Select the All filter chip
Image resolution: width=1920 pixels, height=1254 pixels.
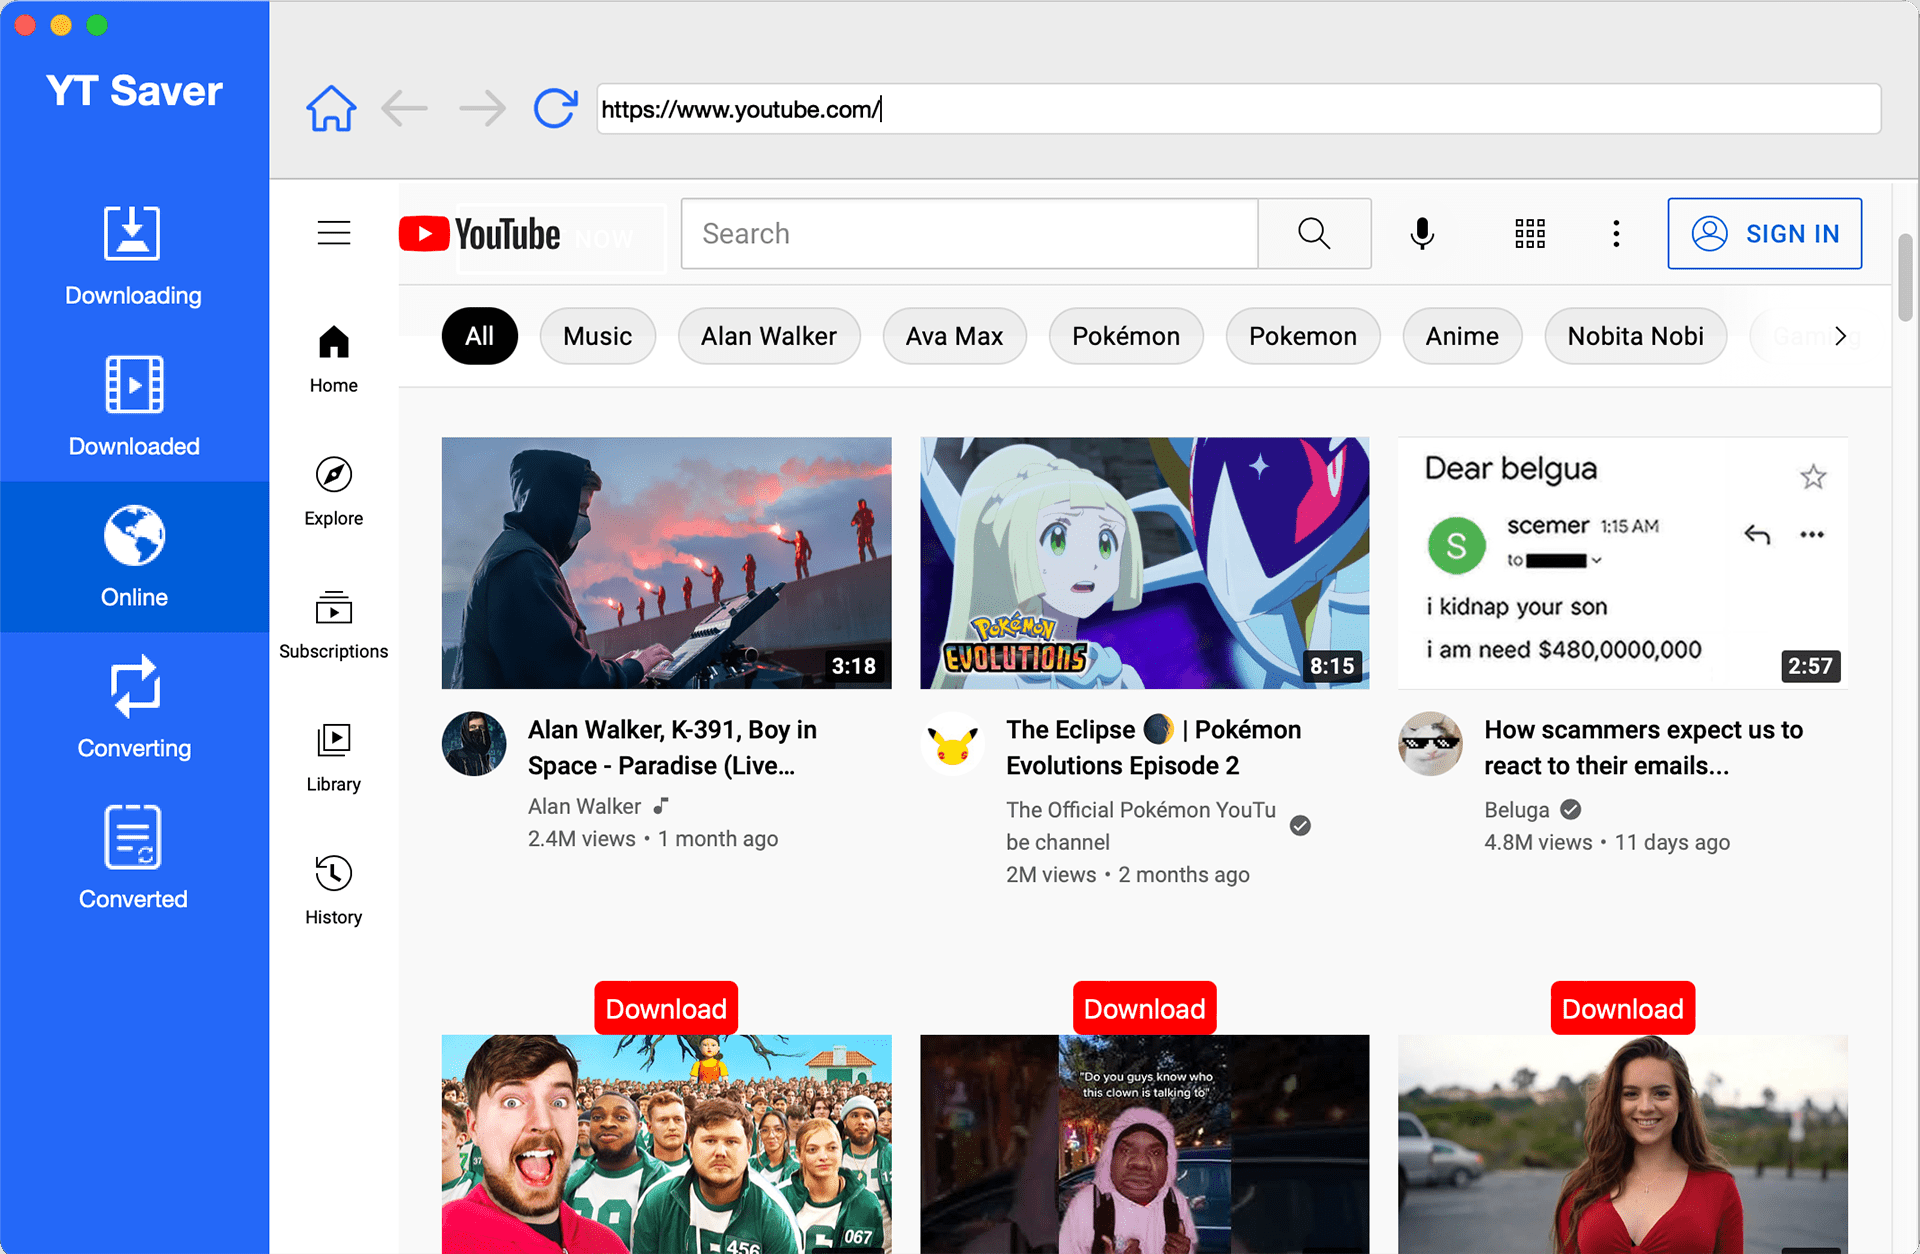[x=480, y=336]
